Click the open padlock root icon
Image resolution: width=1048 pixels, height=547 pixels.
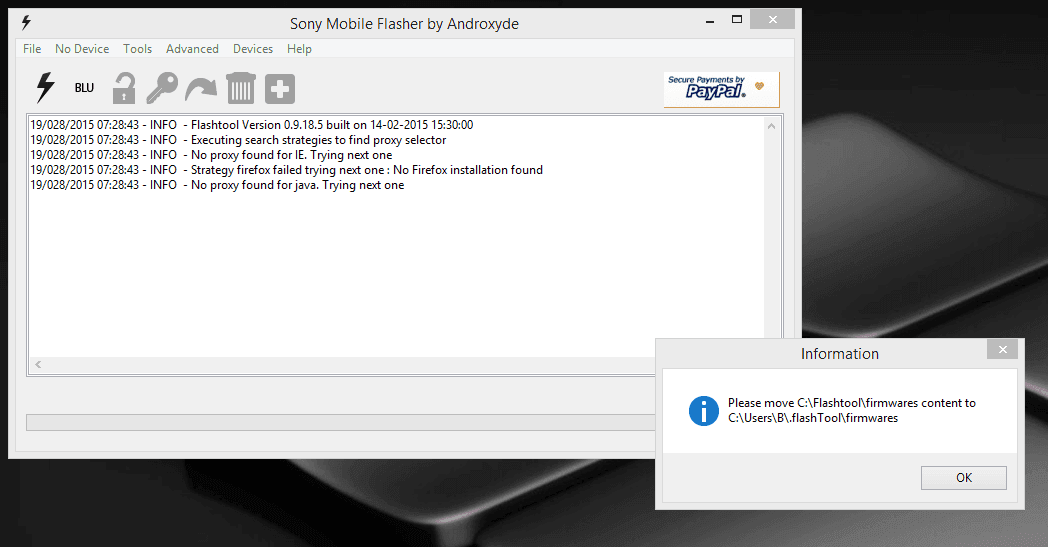(124, 88)
